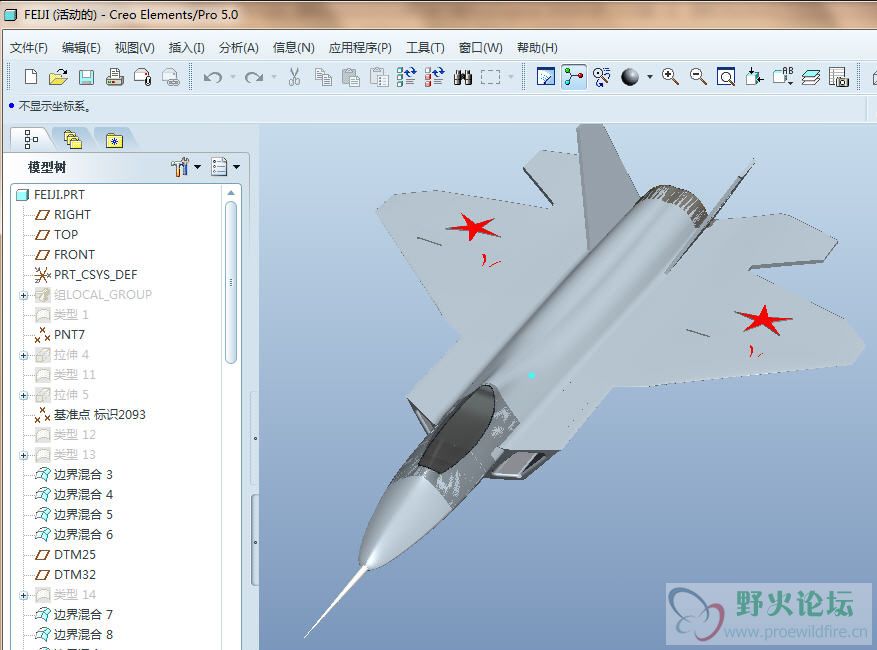Click the paste clipboard icon

351,77
